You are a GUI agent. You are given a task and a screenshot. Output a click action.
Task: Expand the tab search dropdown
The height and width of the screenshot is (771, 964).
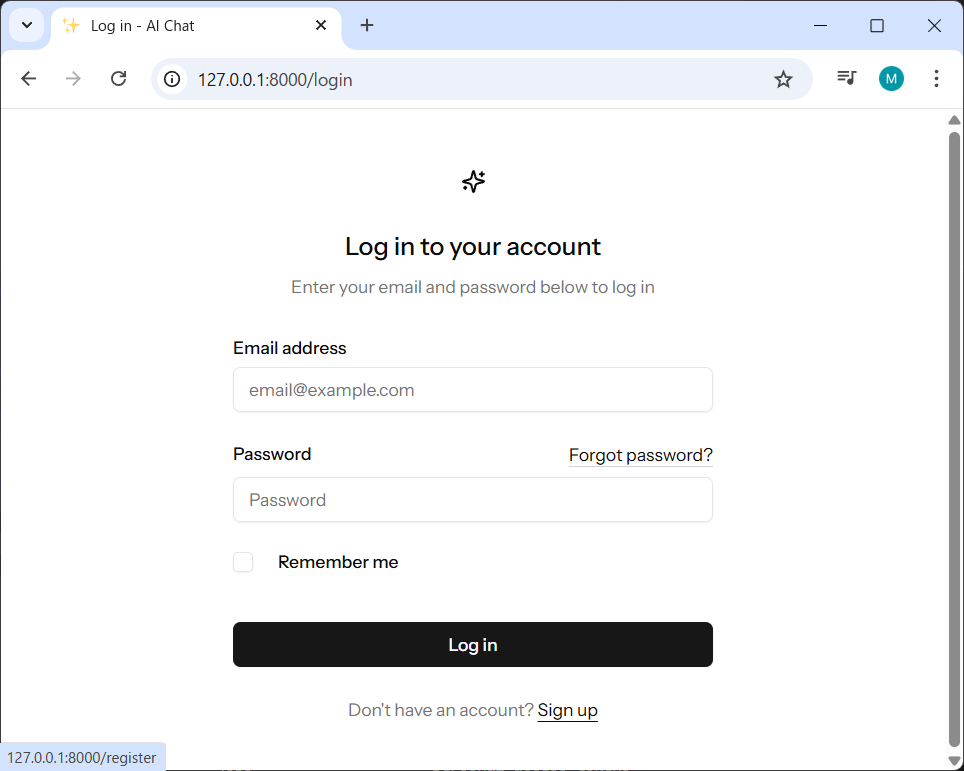(x=27, y=26)
